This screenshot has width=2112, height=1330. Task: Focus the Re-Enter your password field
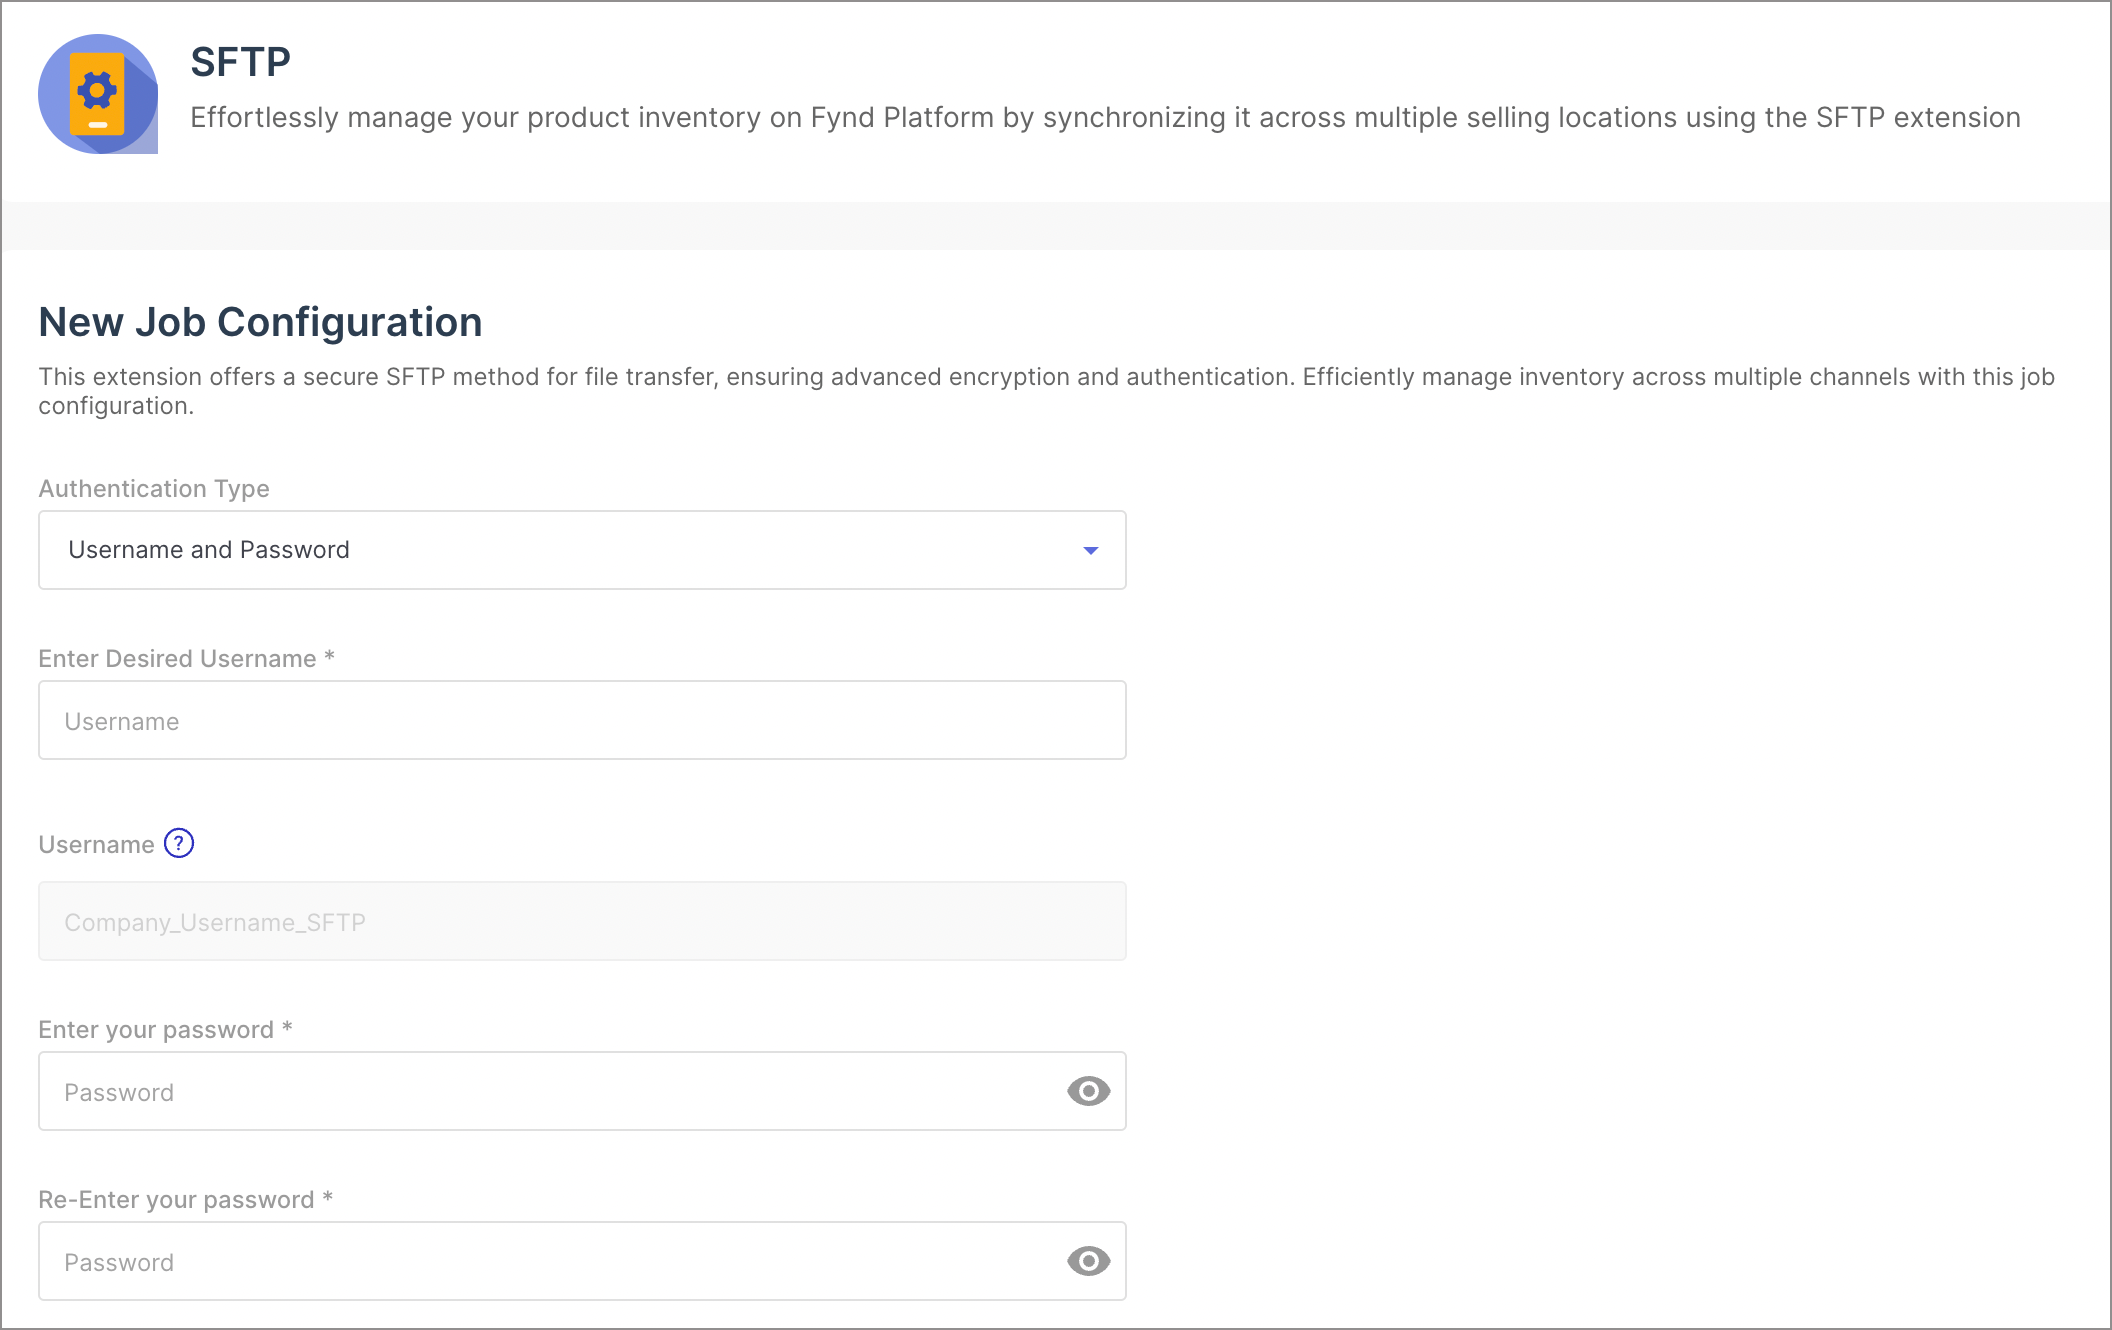point(582,1261)
